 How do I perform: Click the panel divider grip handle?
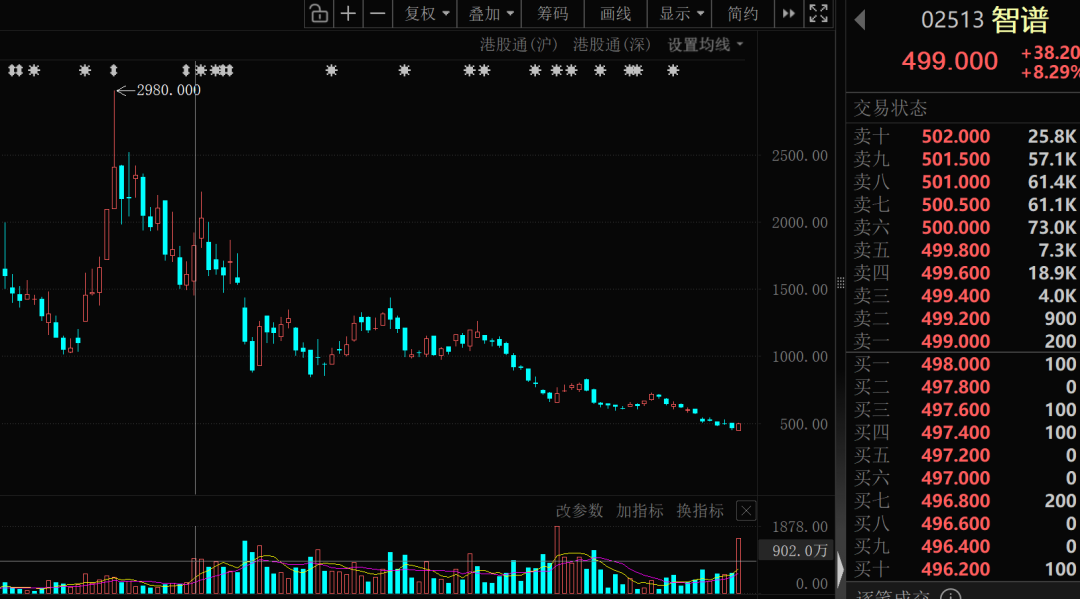pyautogui.click(x=840, y=283)
